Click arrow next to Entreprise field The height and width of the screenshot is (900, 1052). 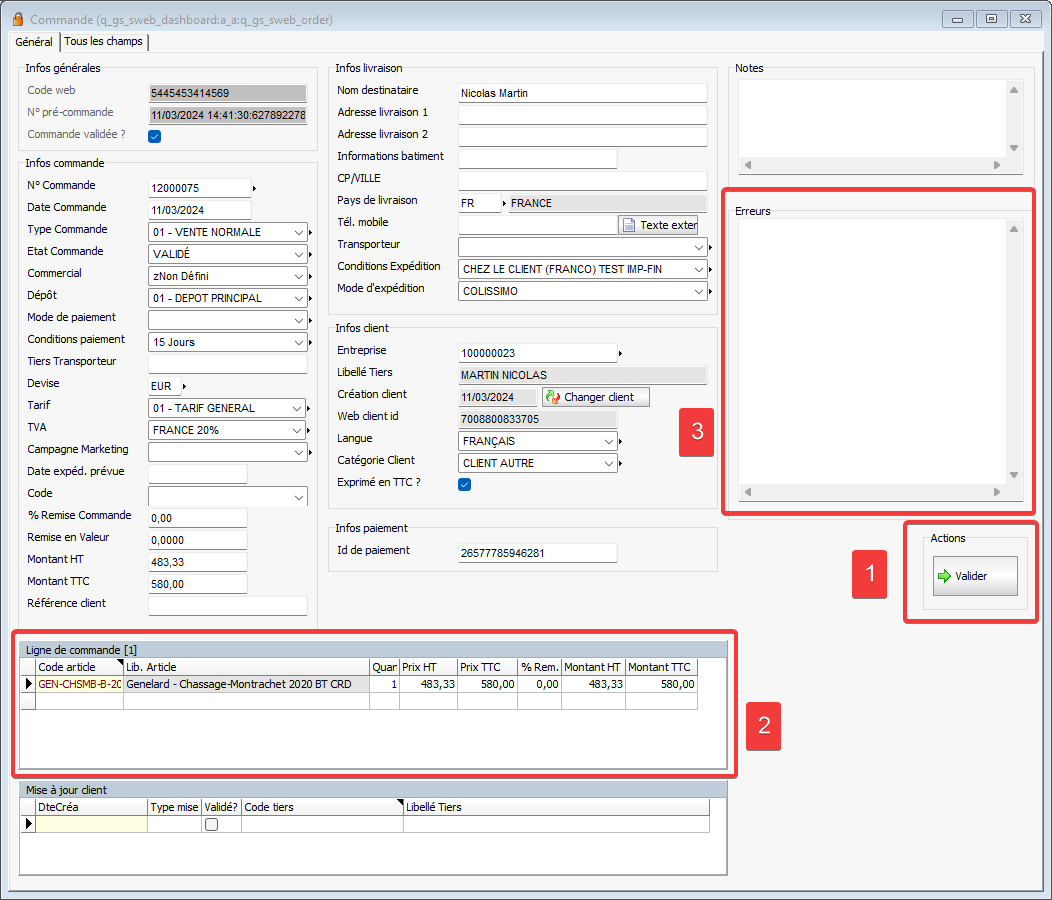pyautogui.click(x=620, y=353)
